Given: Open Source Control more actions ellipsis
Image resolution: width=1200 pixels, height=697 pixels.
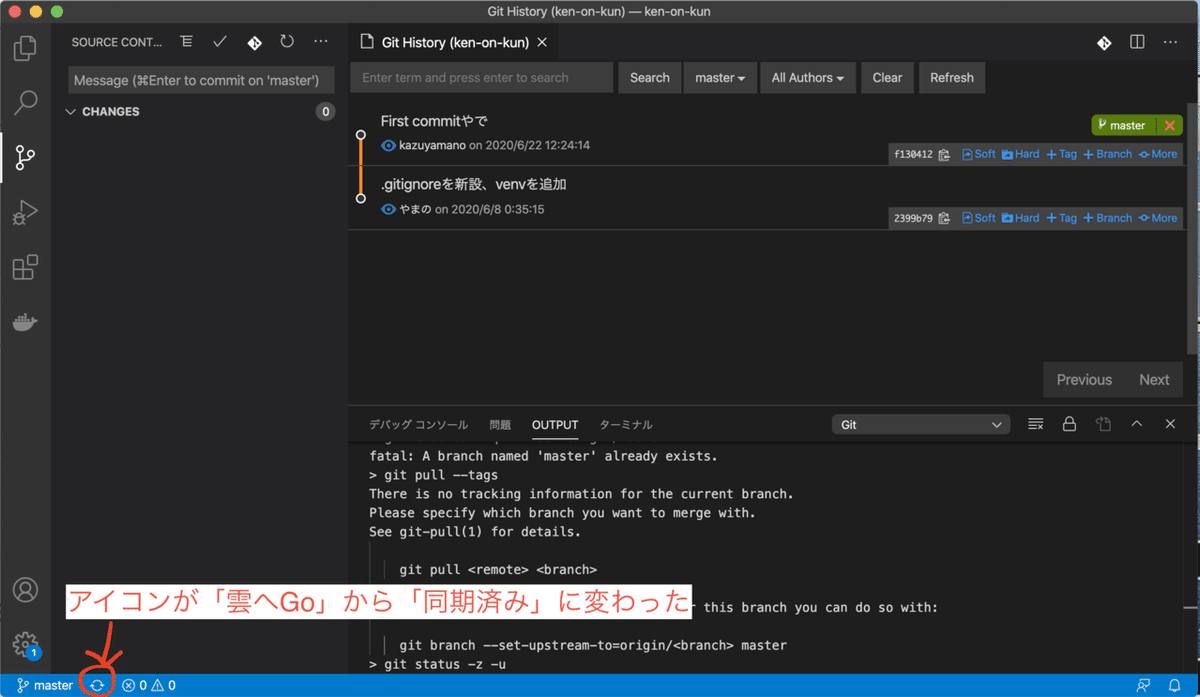Looking at the screenshot, I should (x=320, y=42).
